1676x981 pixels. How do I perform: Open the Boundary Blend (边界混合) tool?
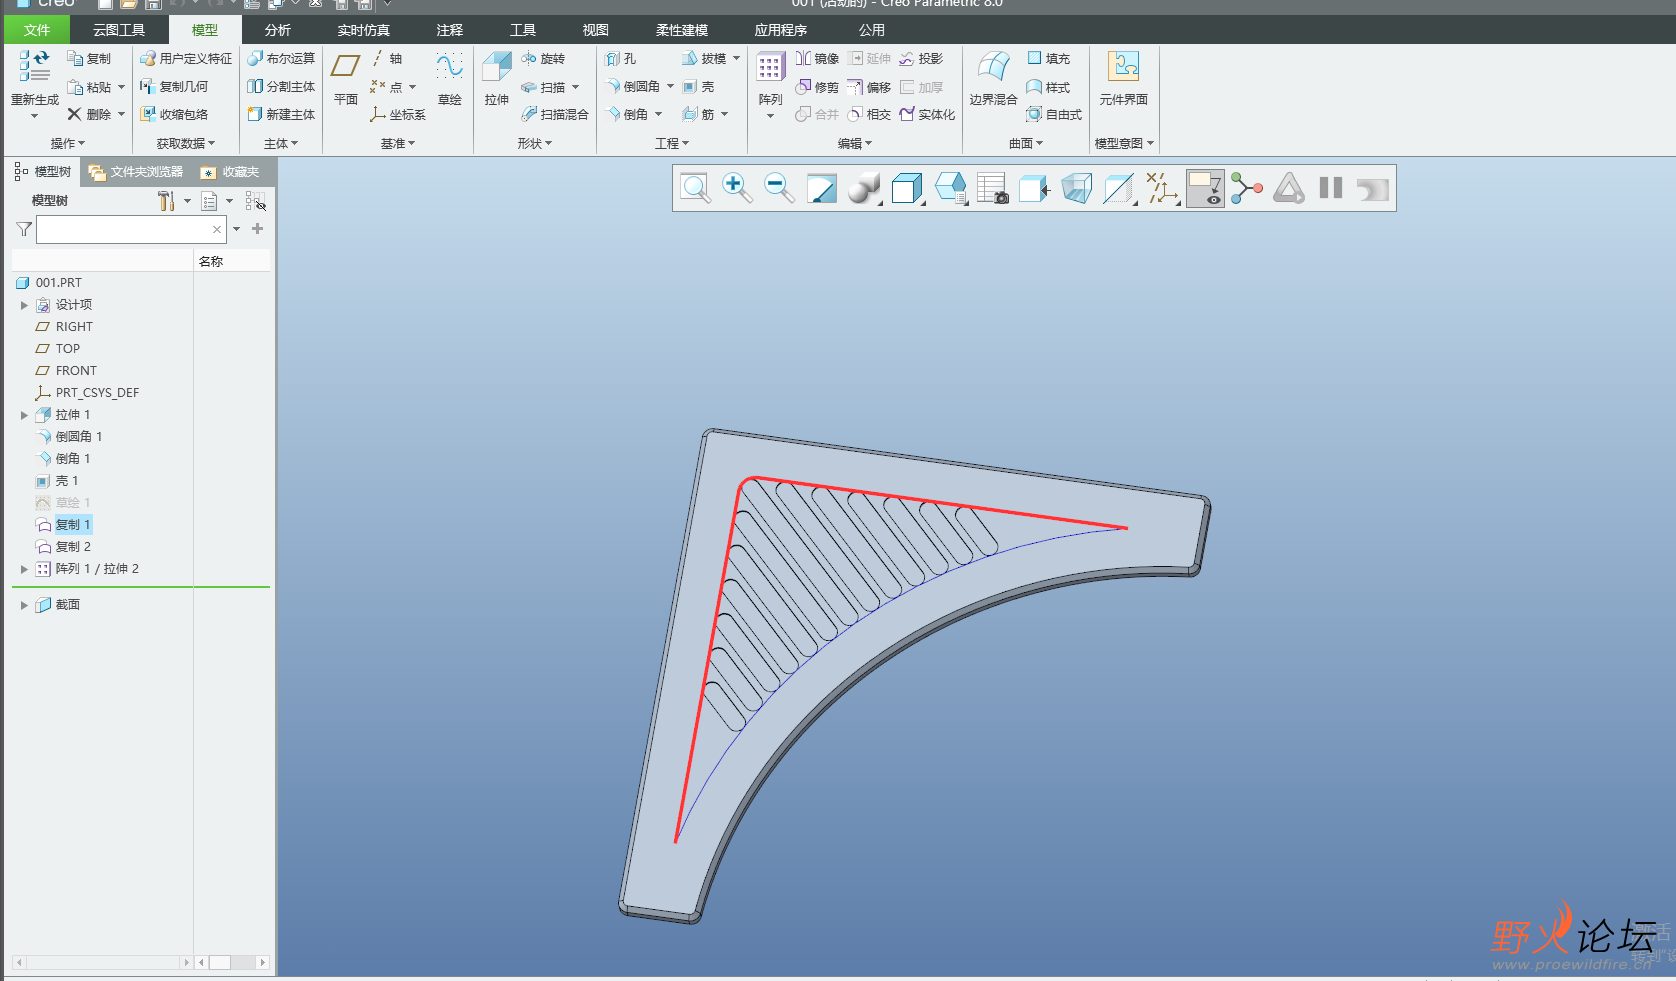tap(992, 78)
